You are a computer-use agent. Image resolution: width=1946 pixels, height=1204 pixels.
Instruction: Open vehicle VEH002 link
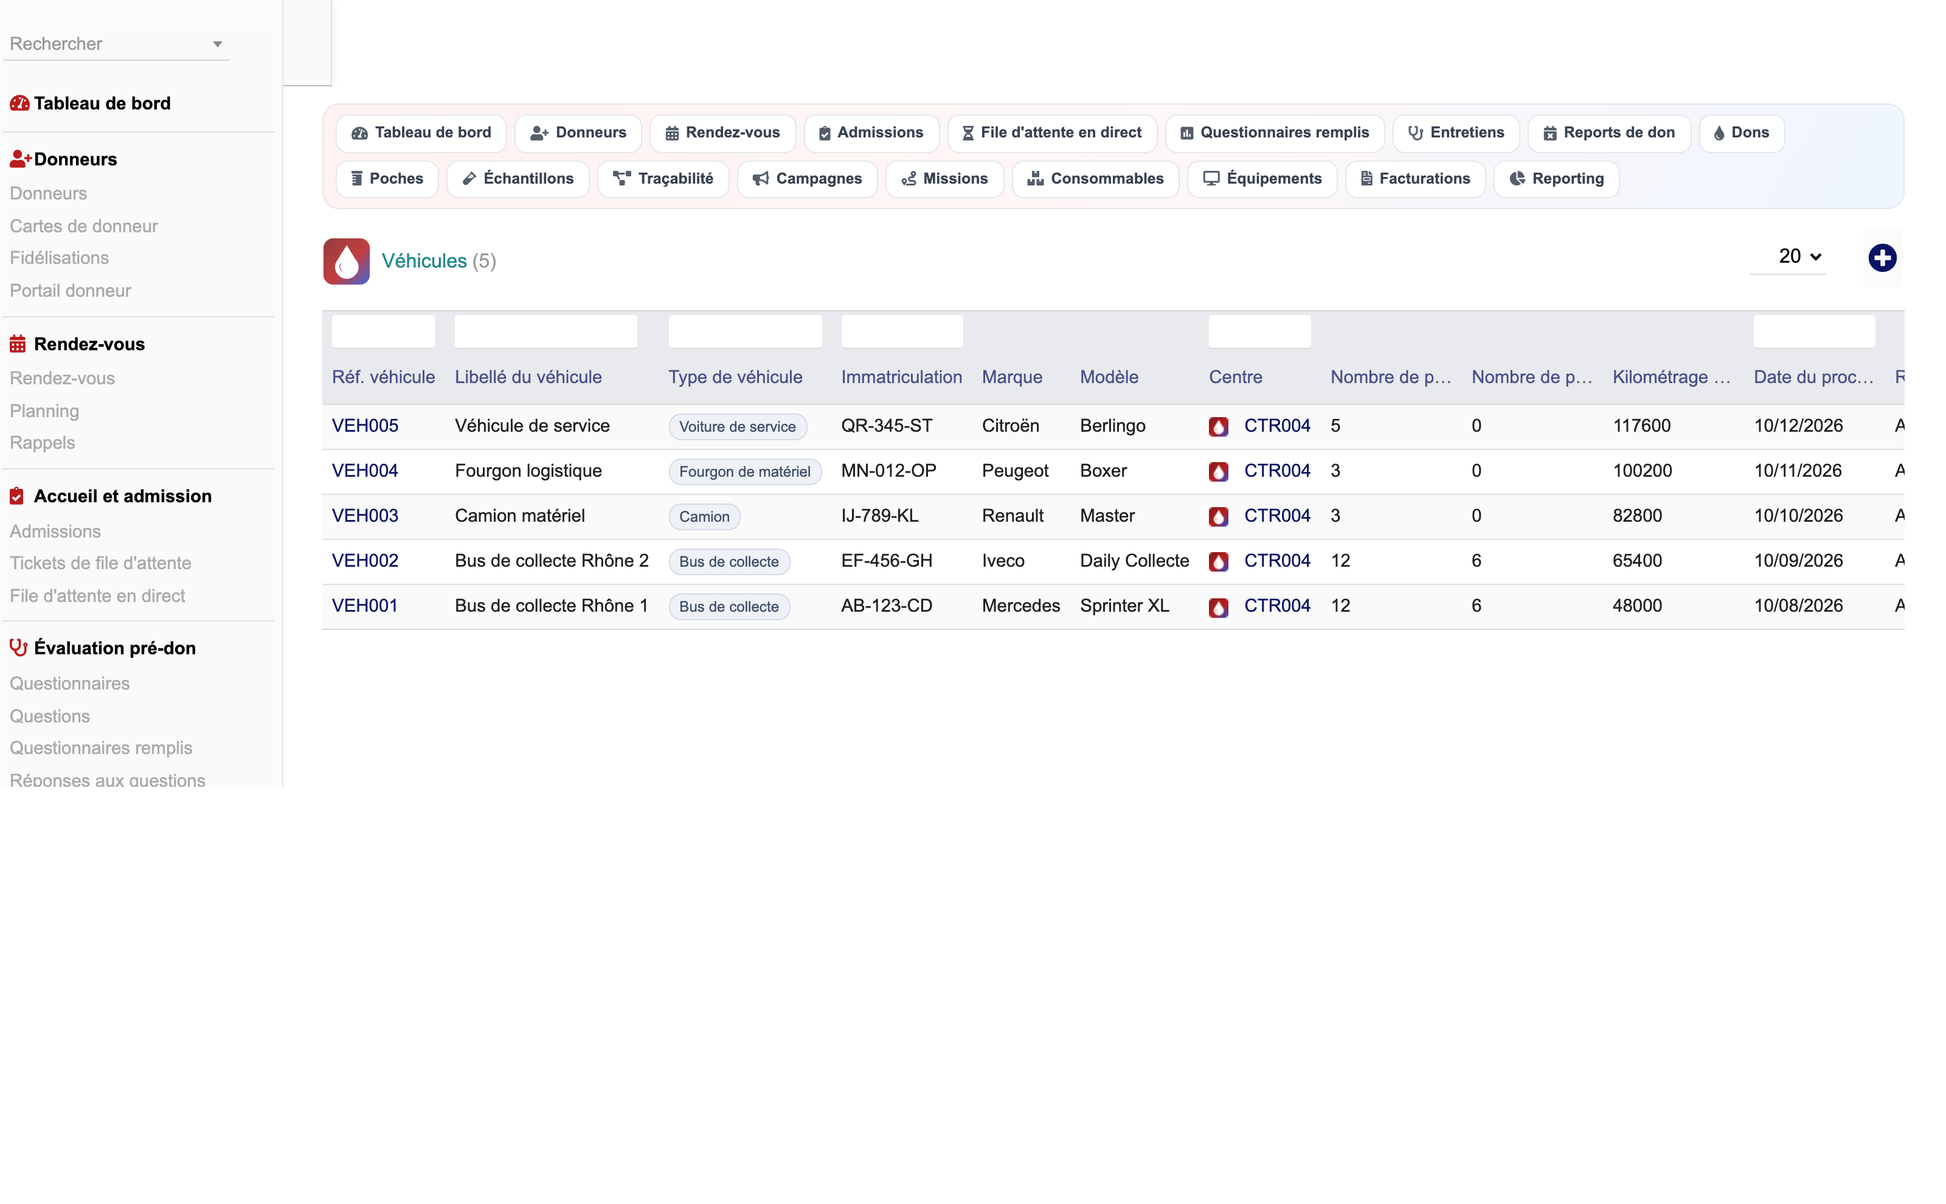[x=365, y=561]
